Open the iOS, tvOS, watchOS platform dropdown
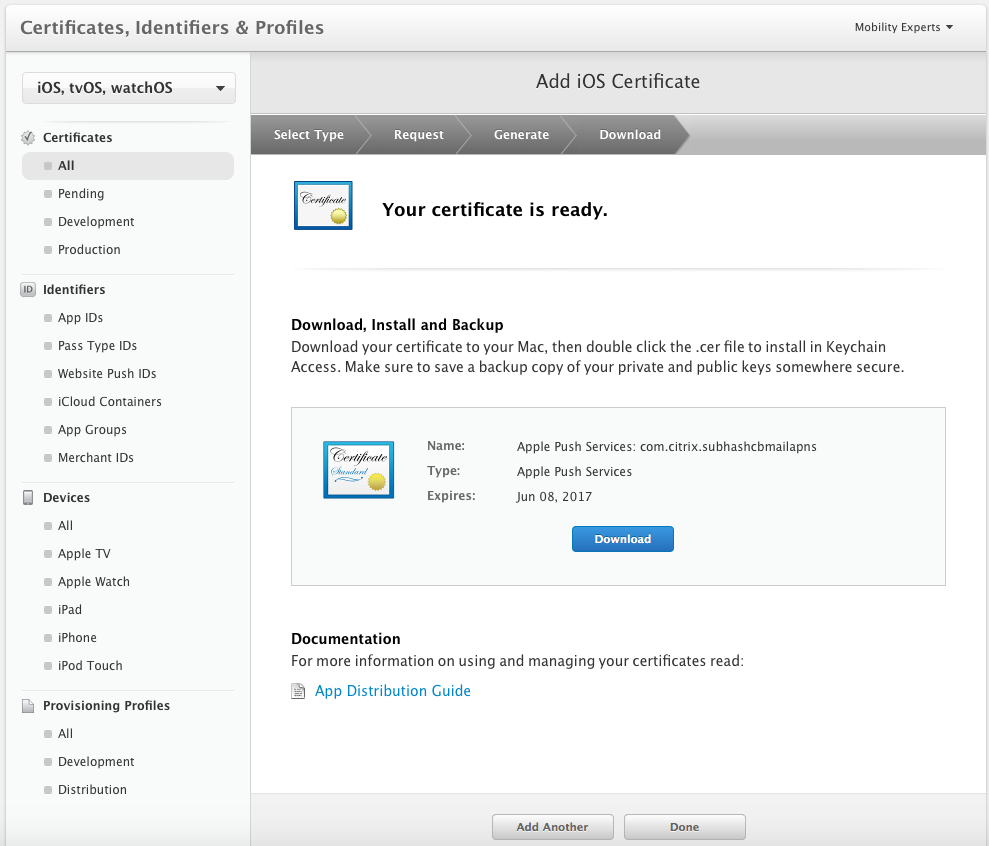The width and height of the screenshot is (989, 846). pyautogui.click(x=129, y=88)
